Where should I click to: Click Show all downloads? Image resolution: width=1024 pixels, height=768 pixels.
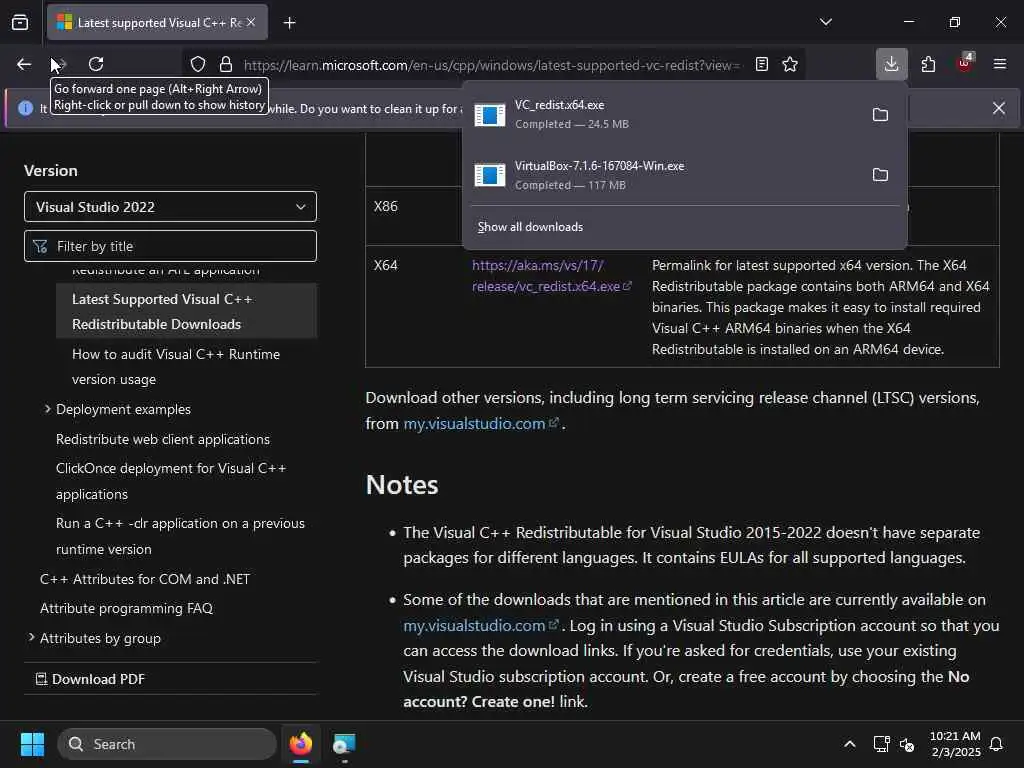[x=530, y=227]
